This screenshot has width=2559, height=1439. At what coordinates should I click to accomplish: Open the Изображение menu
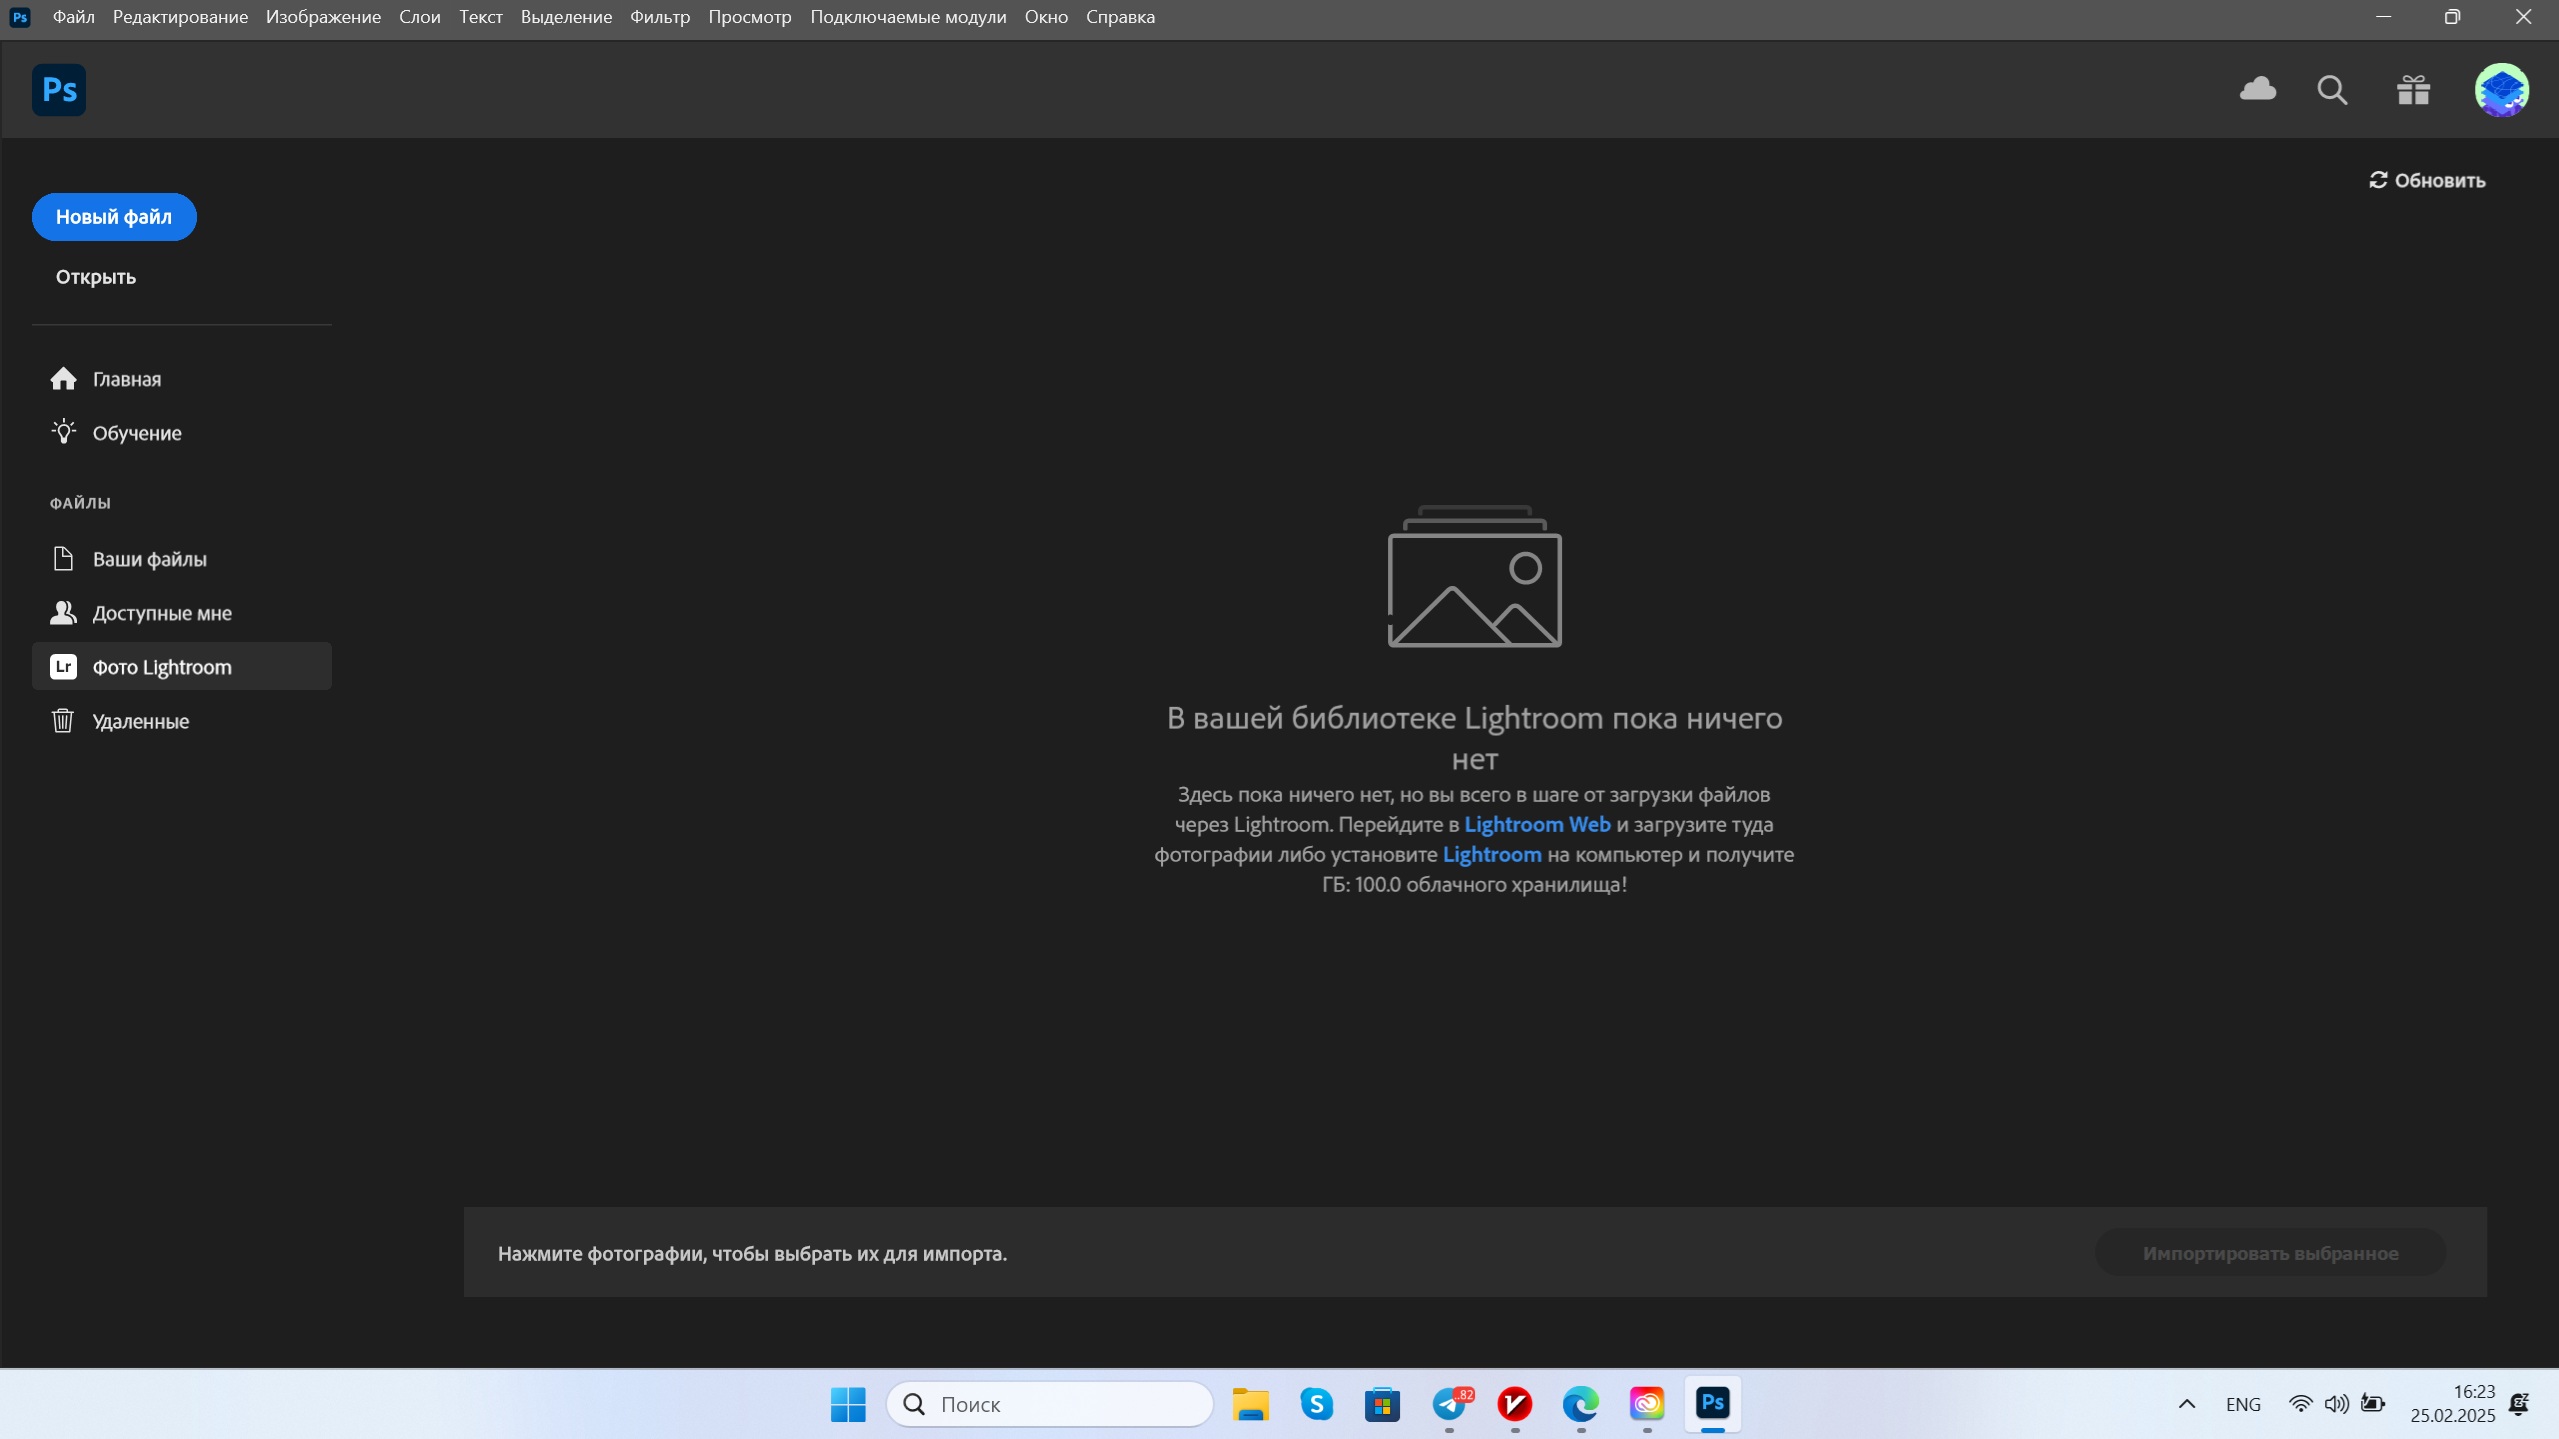point(323,17)
